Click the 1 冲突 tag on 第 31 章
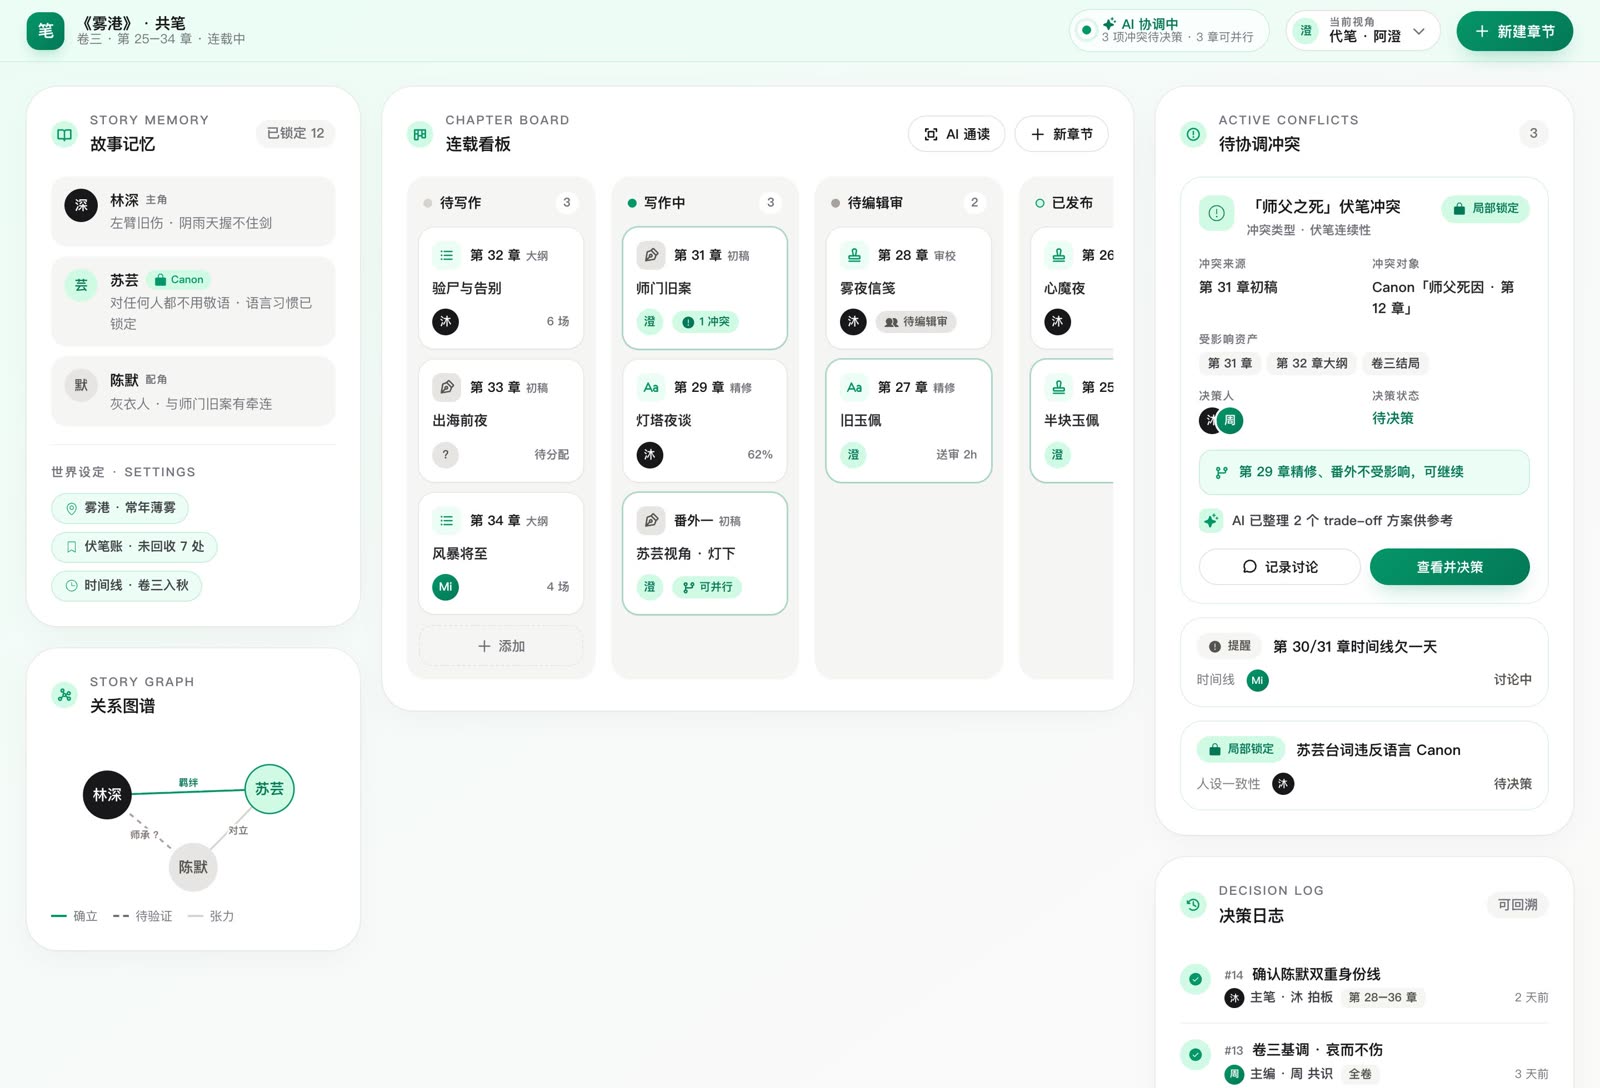Viewport: 1600px width, 1088px height. 706,322
